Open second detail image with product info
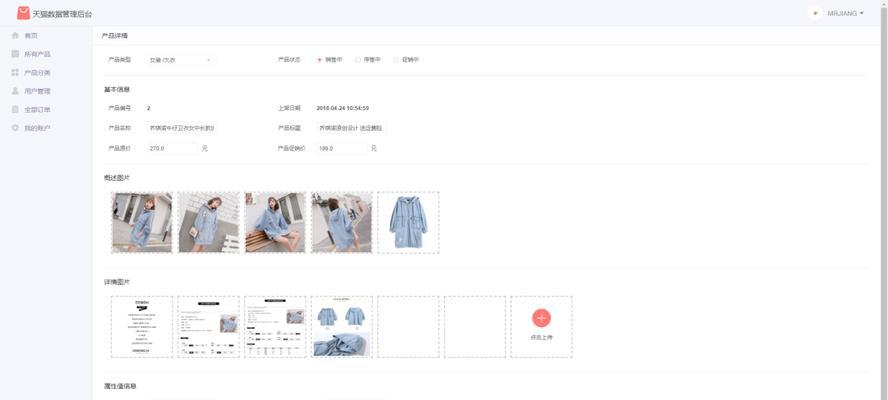The width and height of the screenshot is (888, 400). (x=208, y=327)
